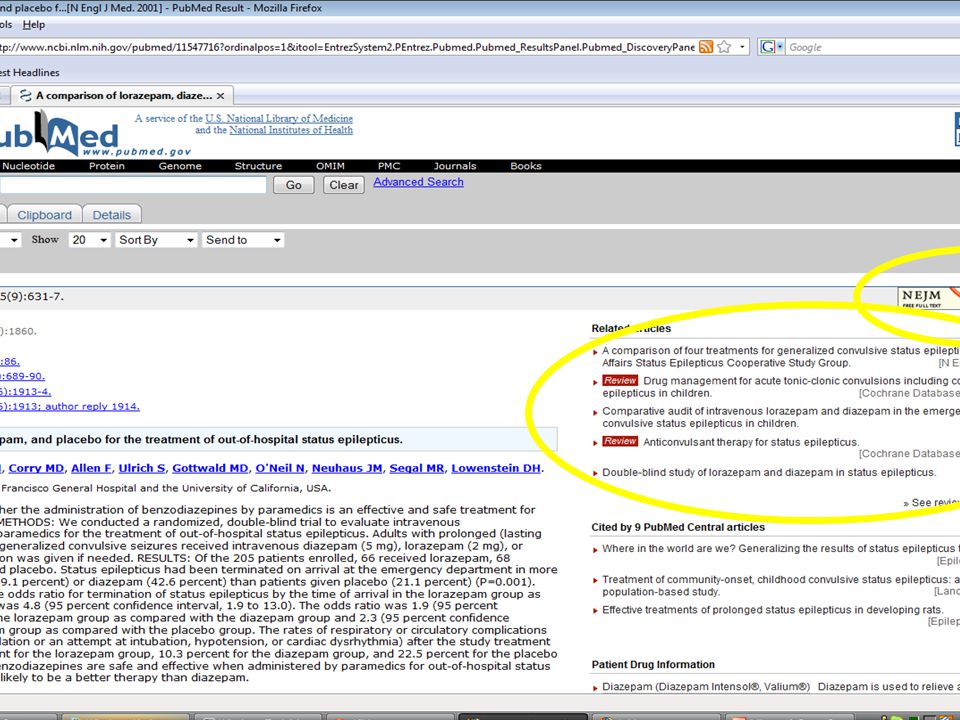The image size is (960, 720).
Task: Open the Show 20 items dropdown
Action: pos(89,240)
